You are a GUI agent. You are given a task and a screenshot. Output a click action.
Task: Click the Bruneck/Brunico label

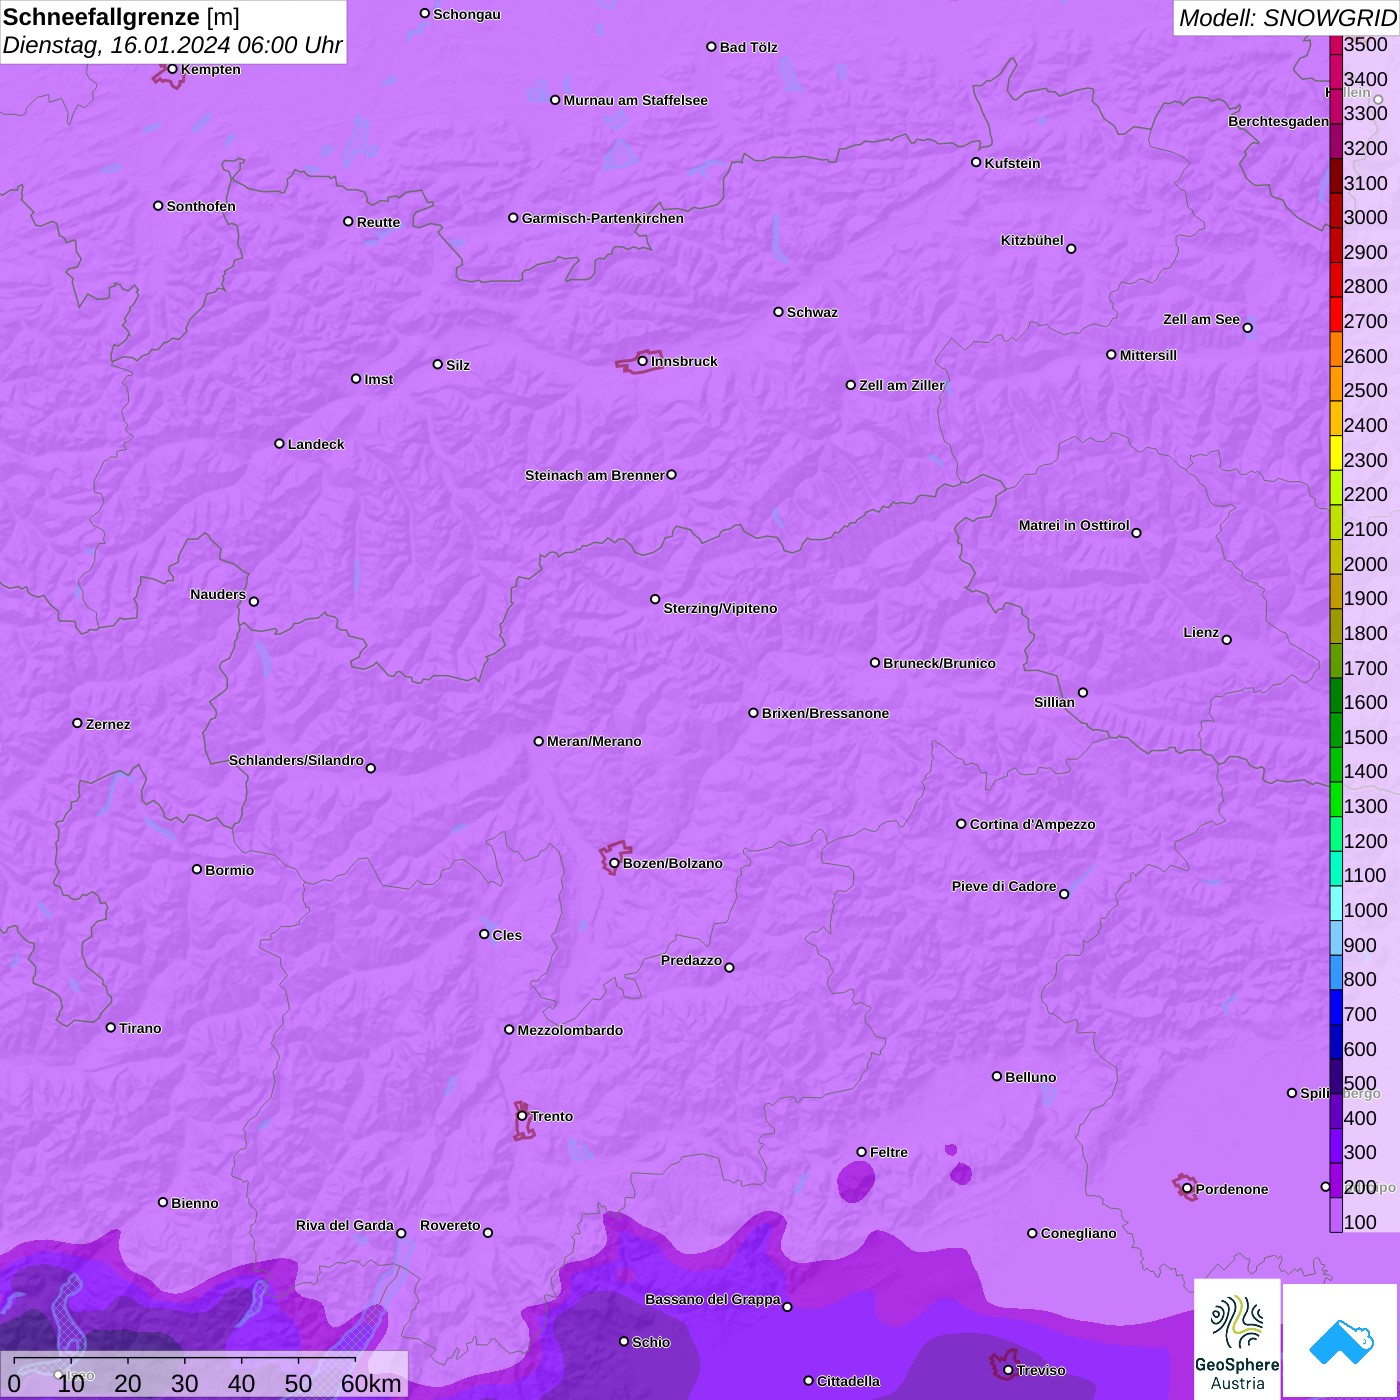[x=939, y=663]
